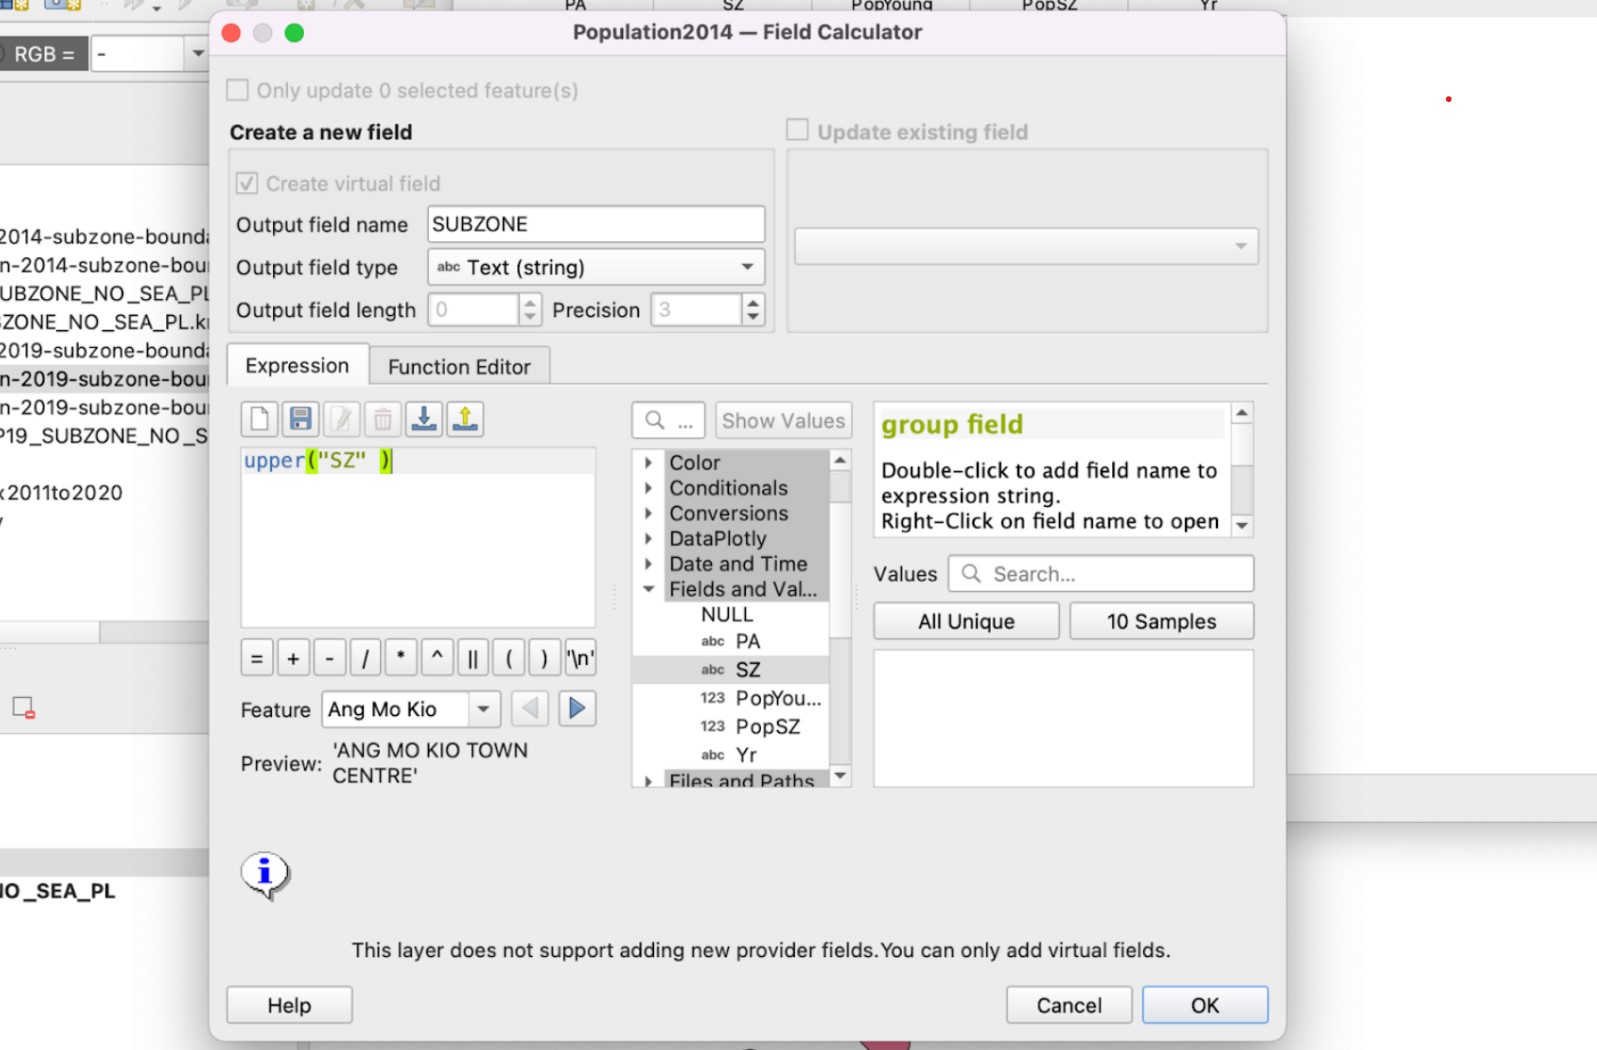This screenshot has height=1050, width=1597.
Task: Toggle Only update selected features checkbox
Action: (x=238, y=91)
